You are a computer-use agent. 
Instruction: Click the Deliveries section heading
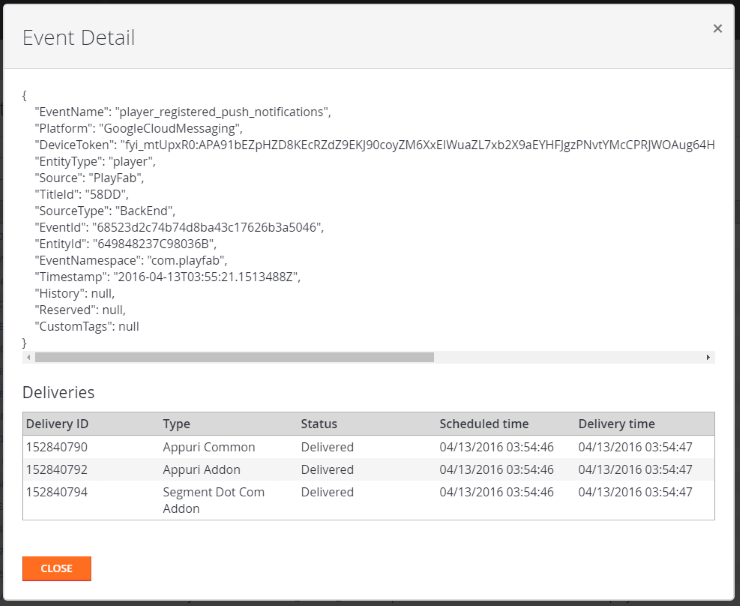(x=59, y=392)
